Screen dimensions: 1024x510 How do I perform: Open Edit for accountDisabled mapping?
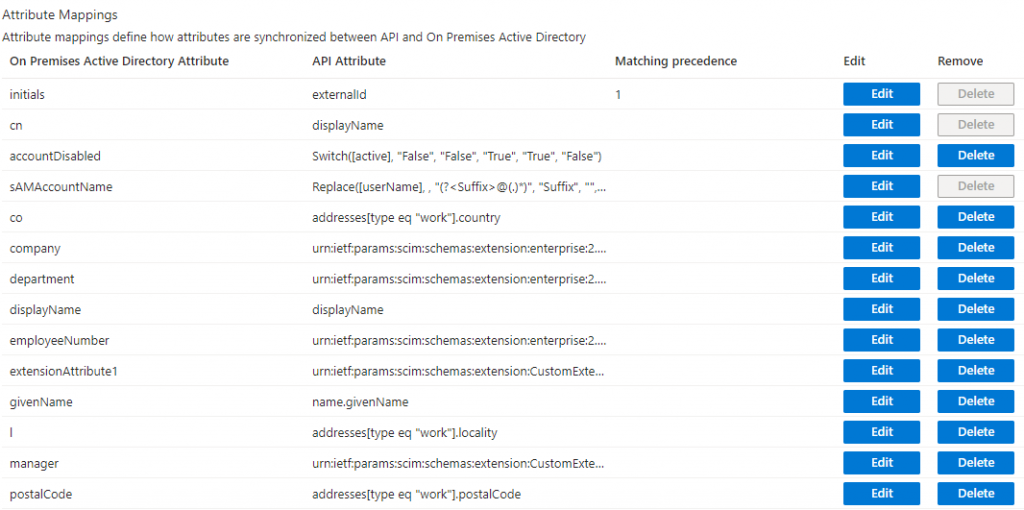[881, 156]
